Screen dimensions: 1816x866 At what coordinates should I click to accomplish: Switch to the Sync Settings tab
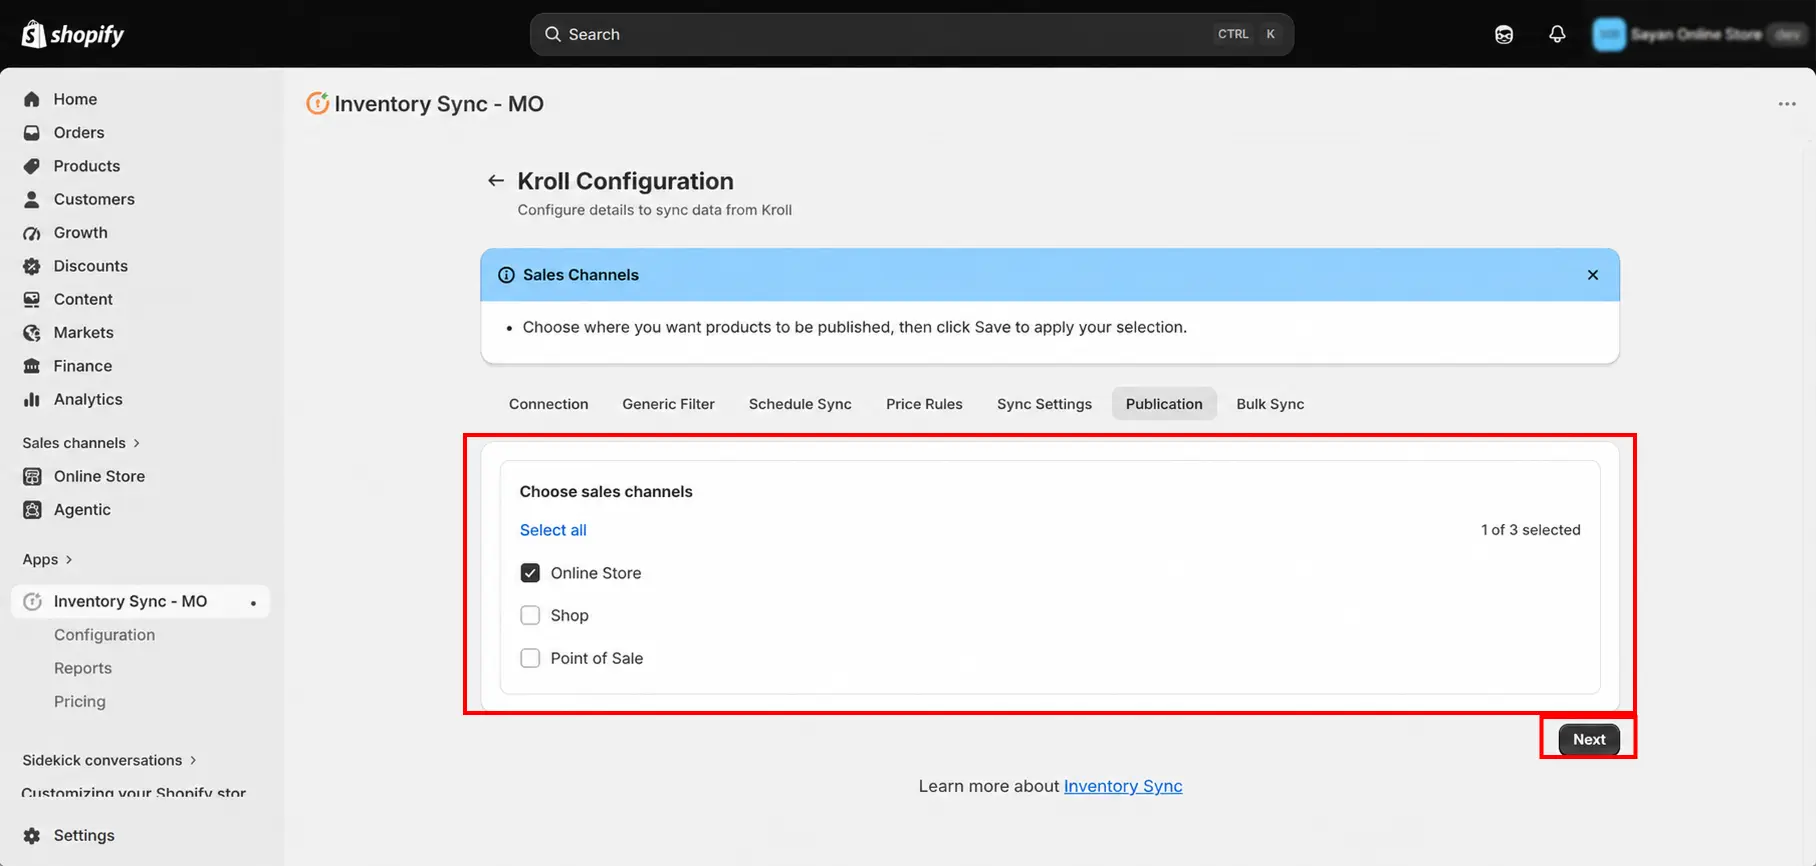(x=1044, y=404)
